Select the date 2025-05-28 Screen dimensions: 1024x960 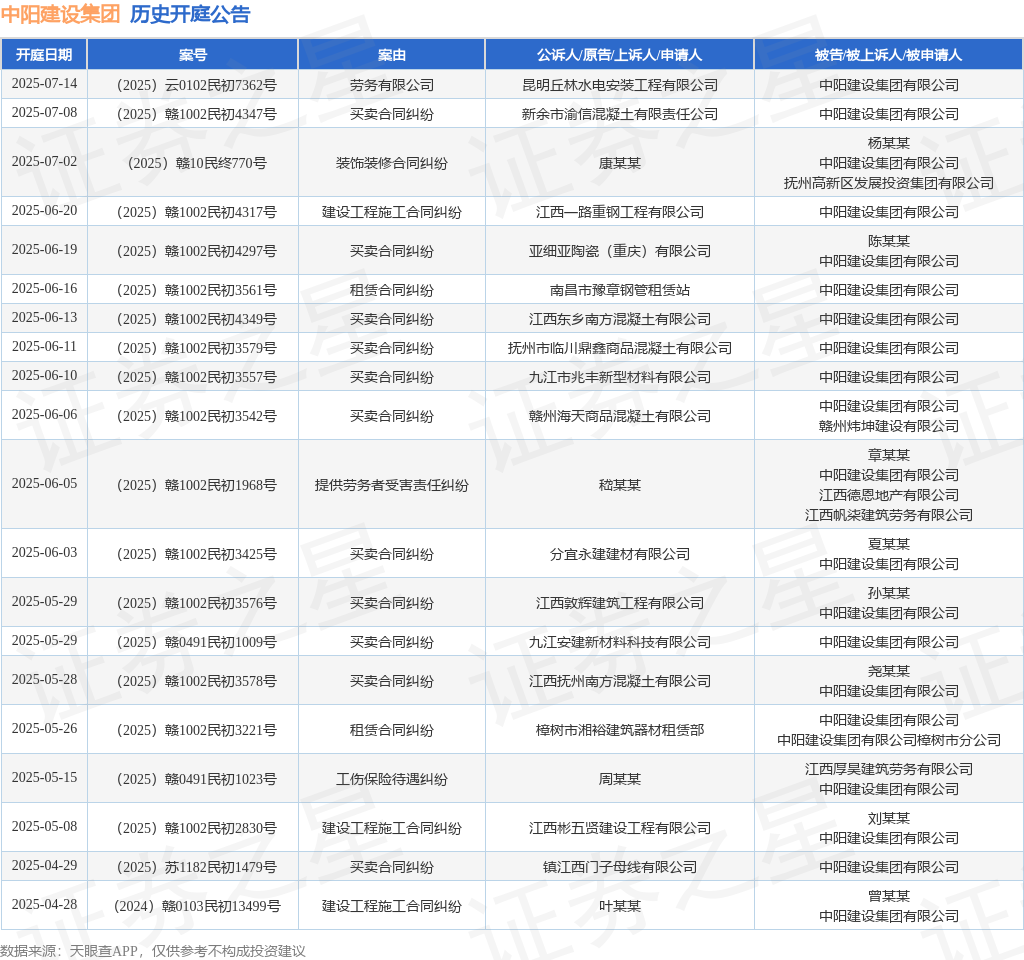pos(44,680)
